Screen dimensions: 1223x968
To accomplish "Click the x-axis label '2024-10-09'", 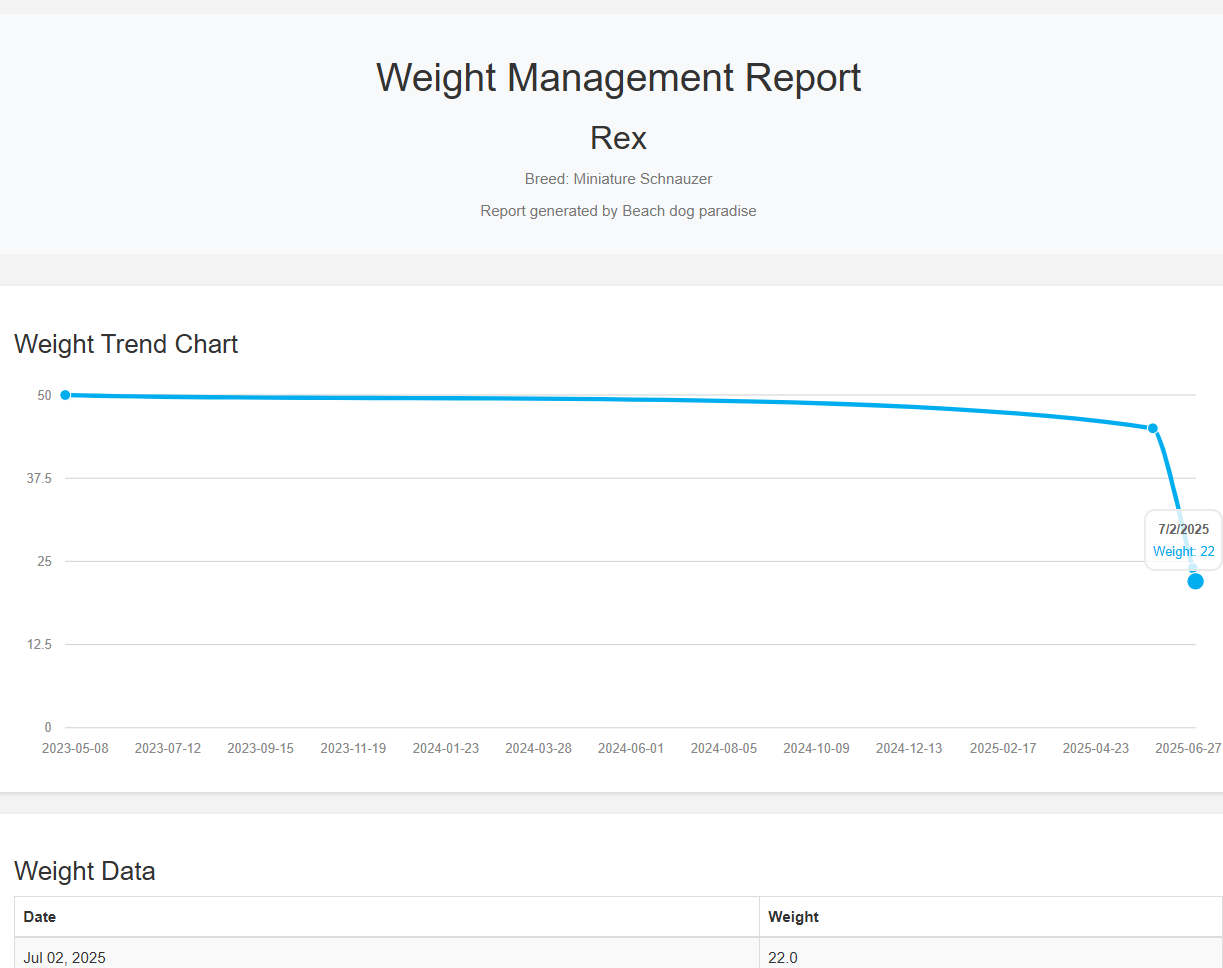I will pos(816,748).
